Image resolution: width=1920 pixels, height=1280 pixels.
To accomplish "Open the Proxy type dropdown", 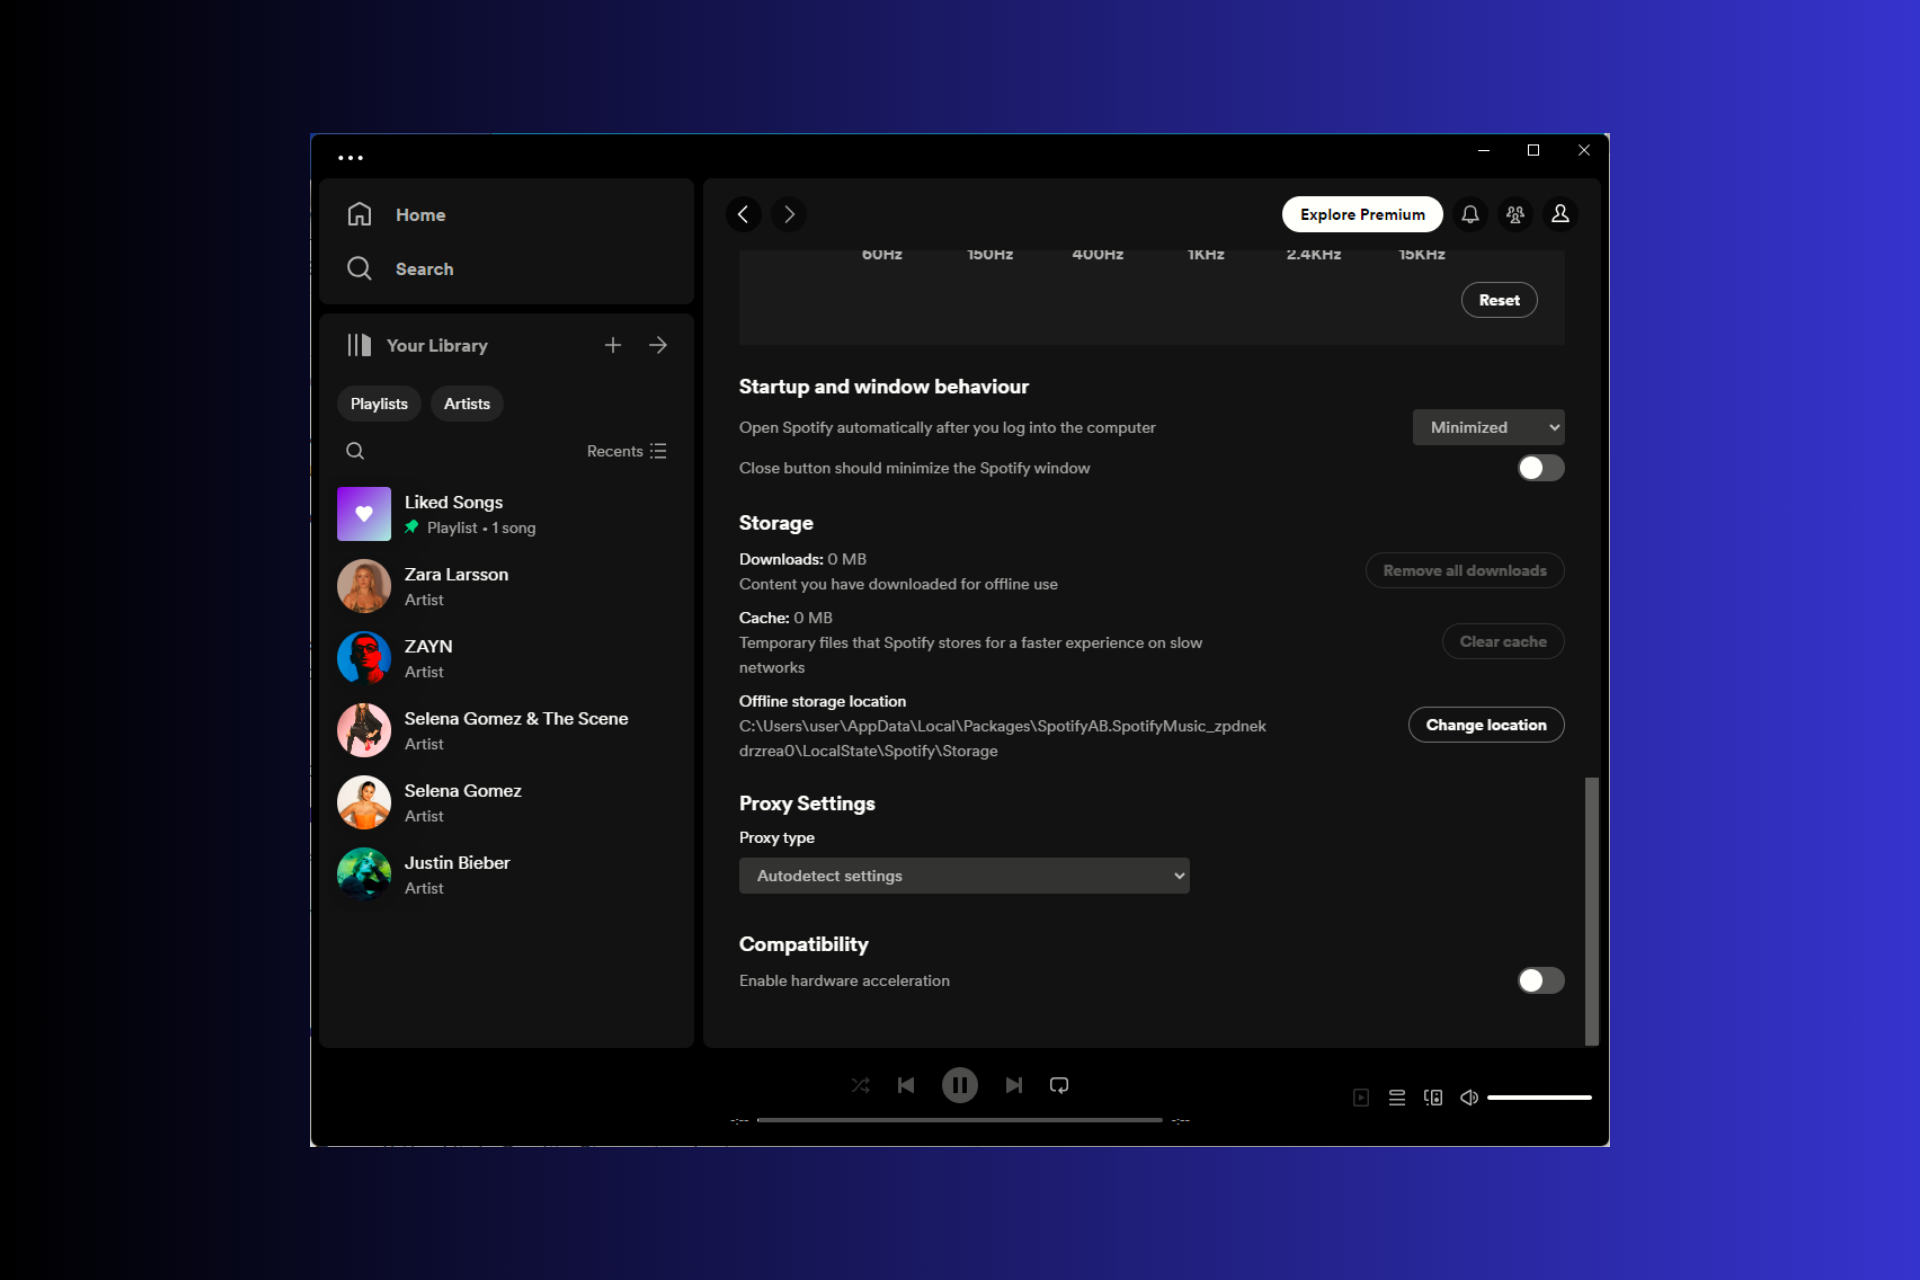I will click(x=964, y=876).
